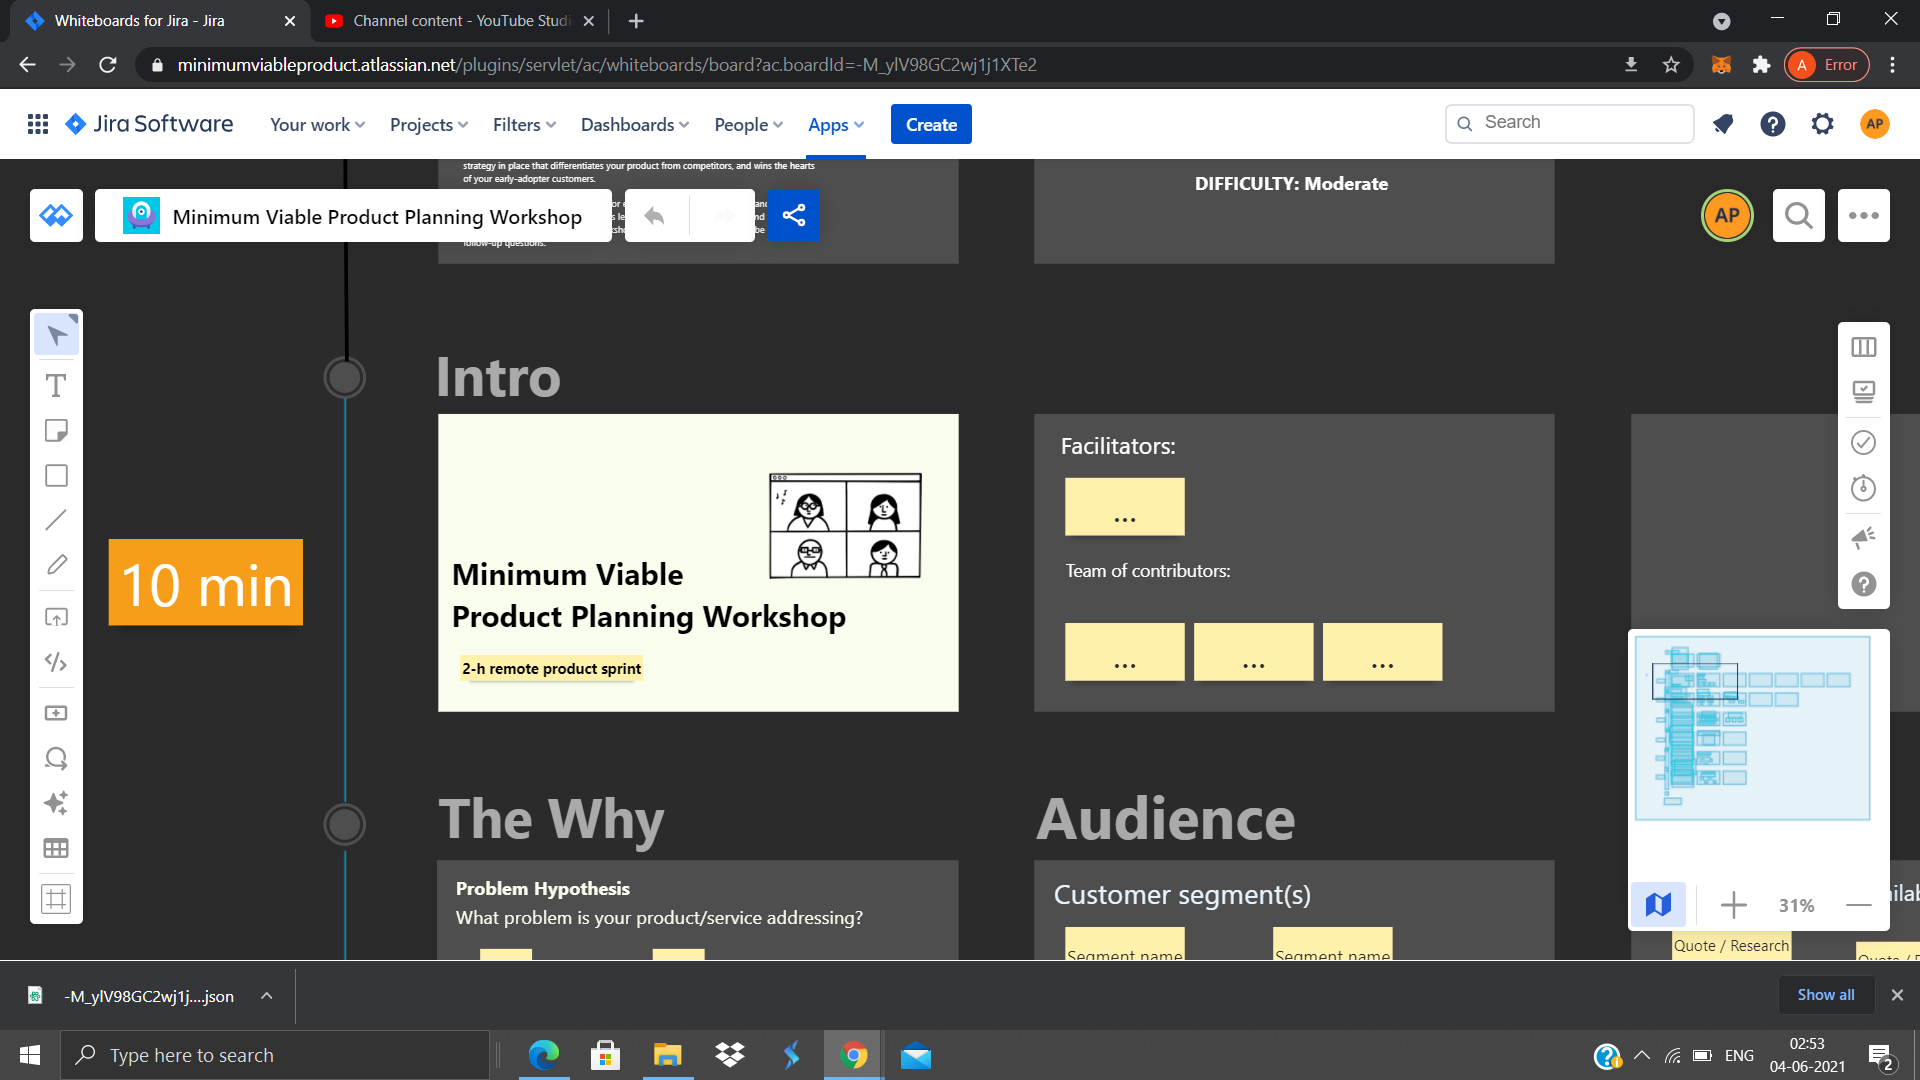Select the Text tool in left toolbar
This screenshot has width=1920, height=1080.
(56, 386)
